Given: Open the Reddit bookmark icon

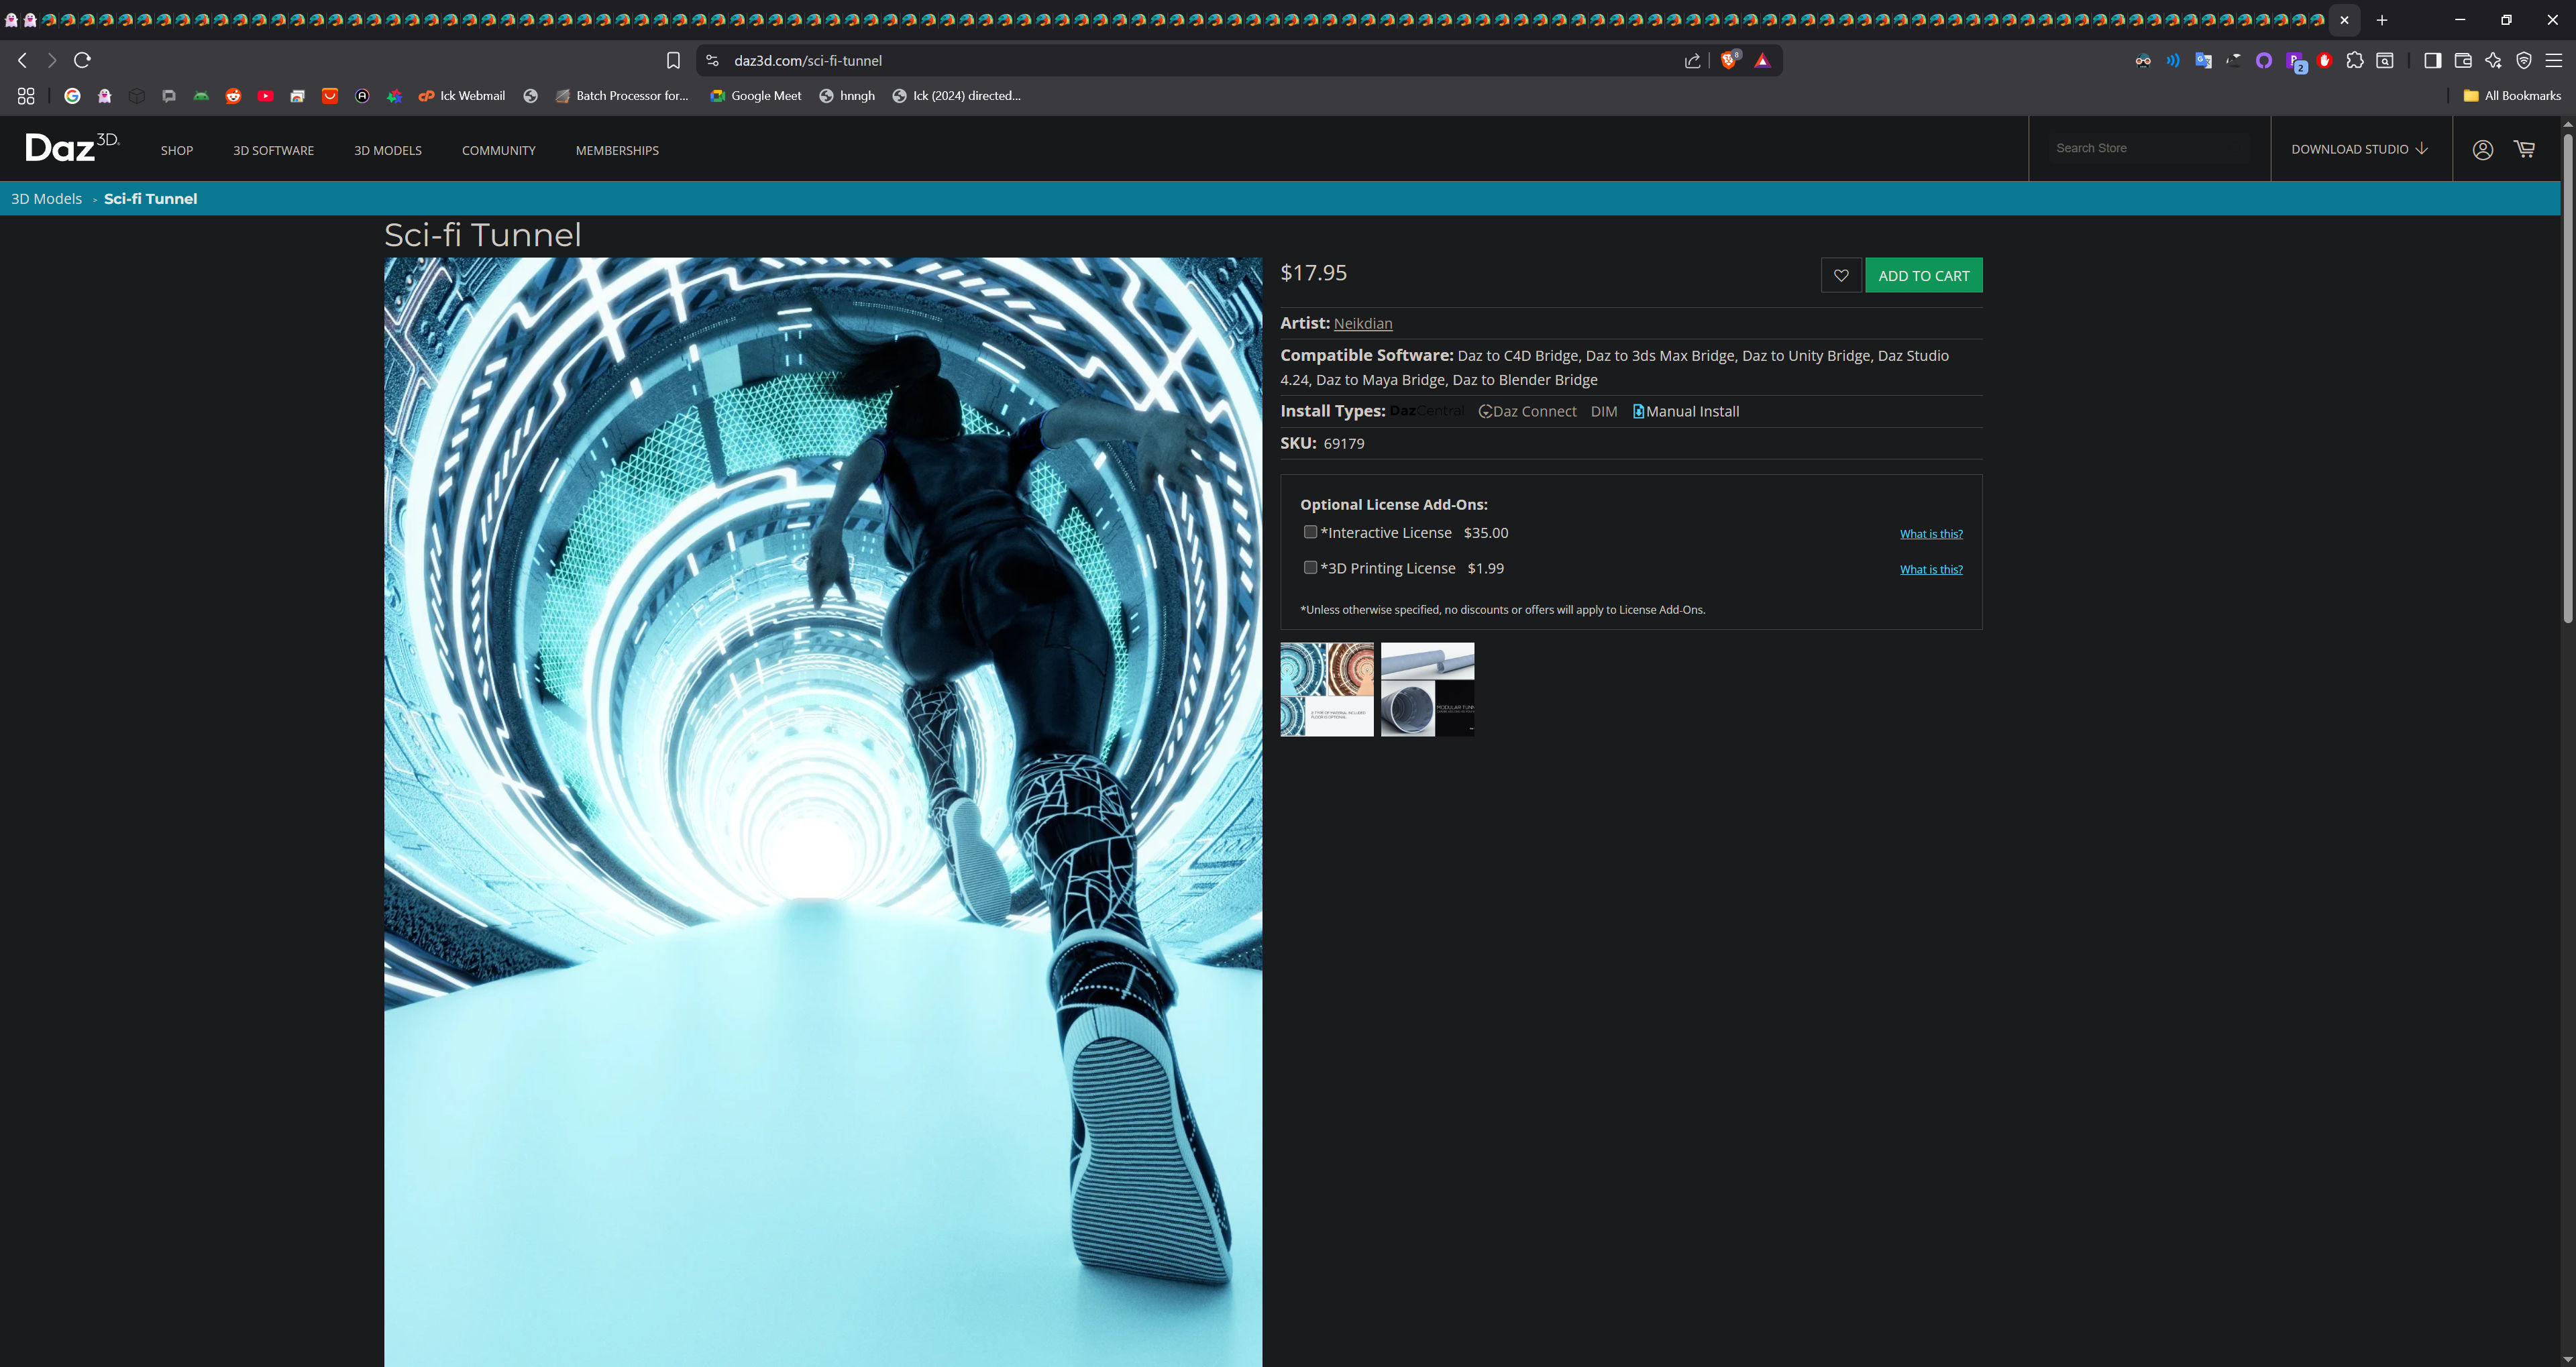Looking at the screenshot, I should click(x=233, y=96).
